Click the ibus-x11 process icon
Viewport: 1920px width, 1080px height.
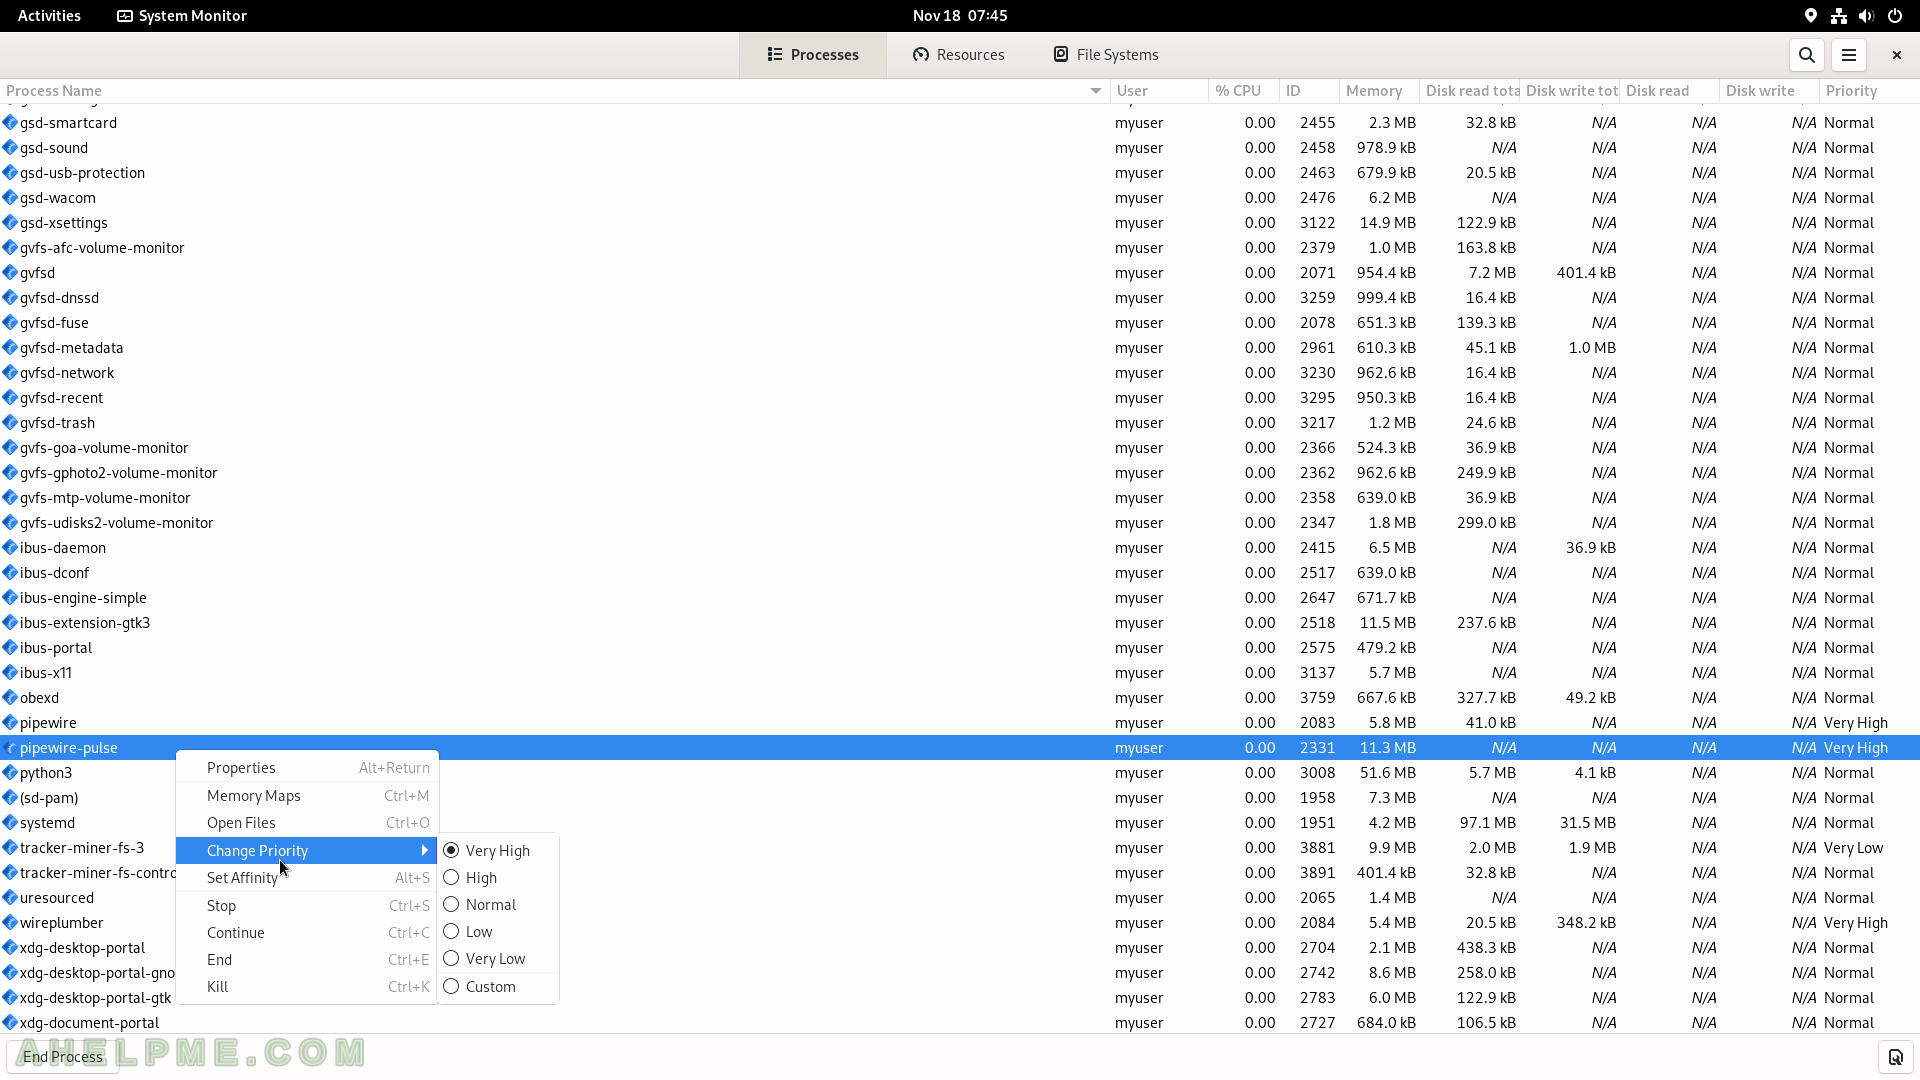click(x=10, y=673)
